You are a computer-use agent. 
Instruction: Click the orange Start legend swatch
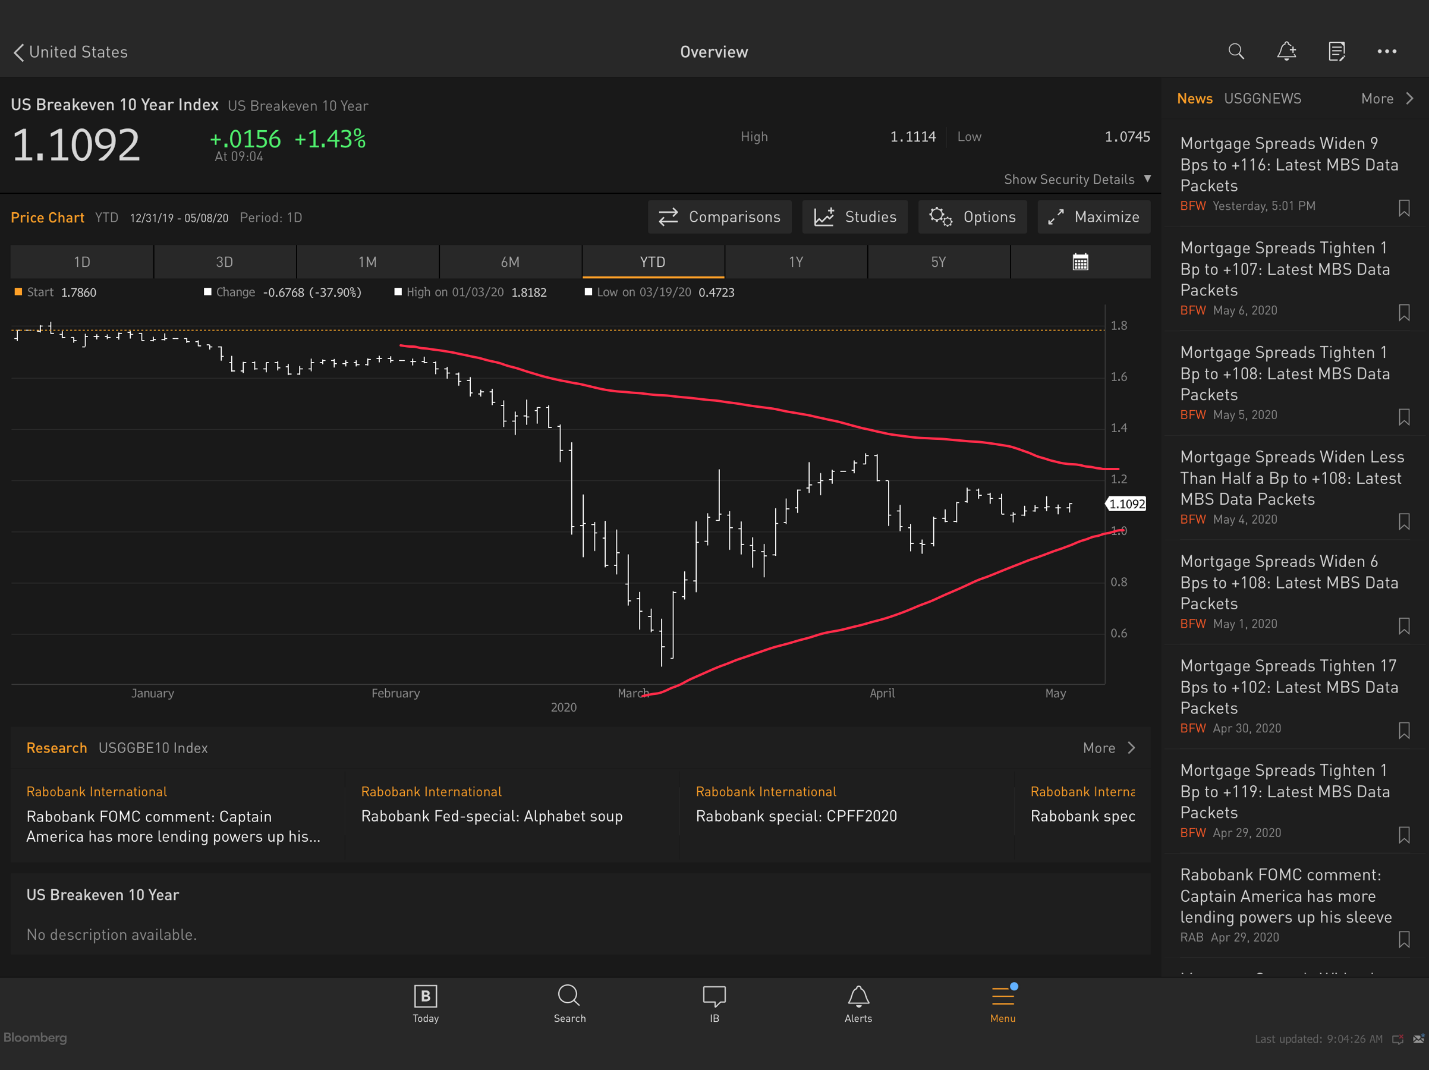[18, 292]
